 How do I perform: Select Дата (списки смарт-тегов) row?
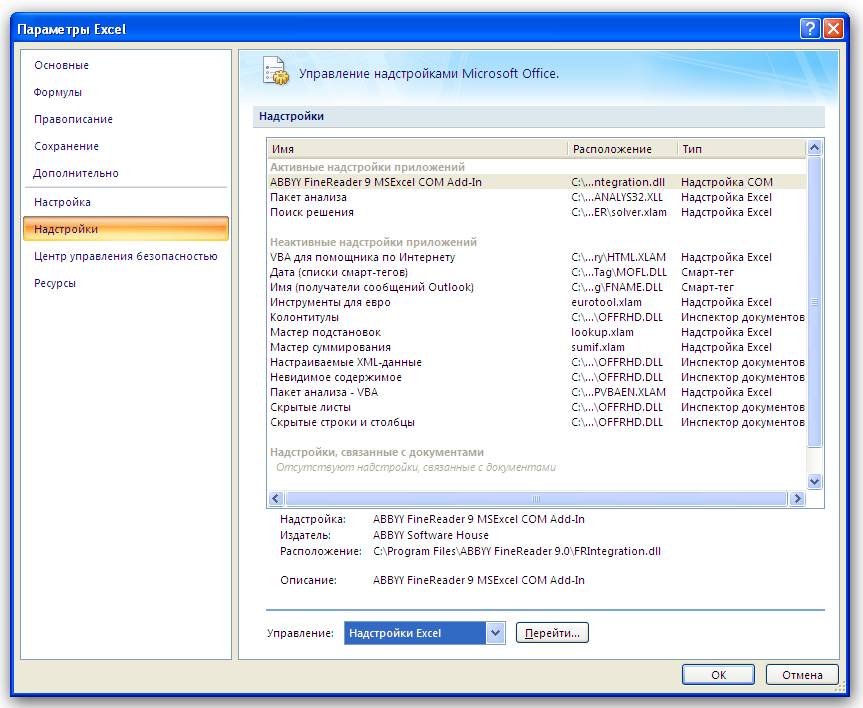click(x=537, y=272)
